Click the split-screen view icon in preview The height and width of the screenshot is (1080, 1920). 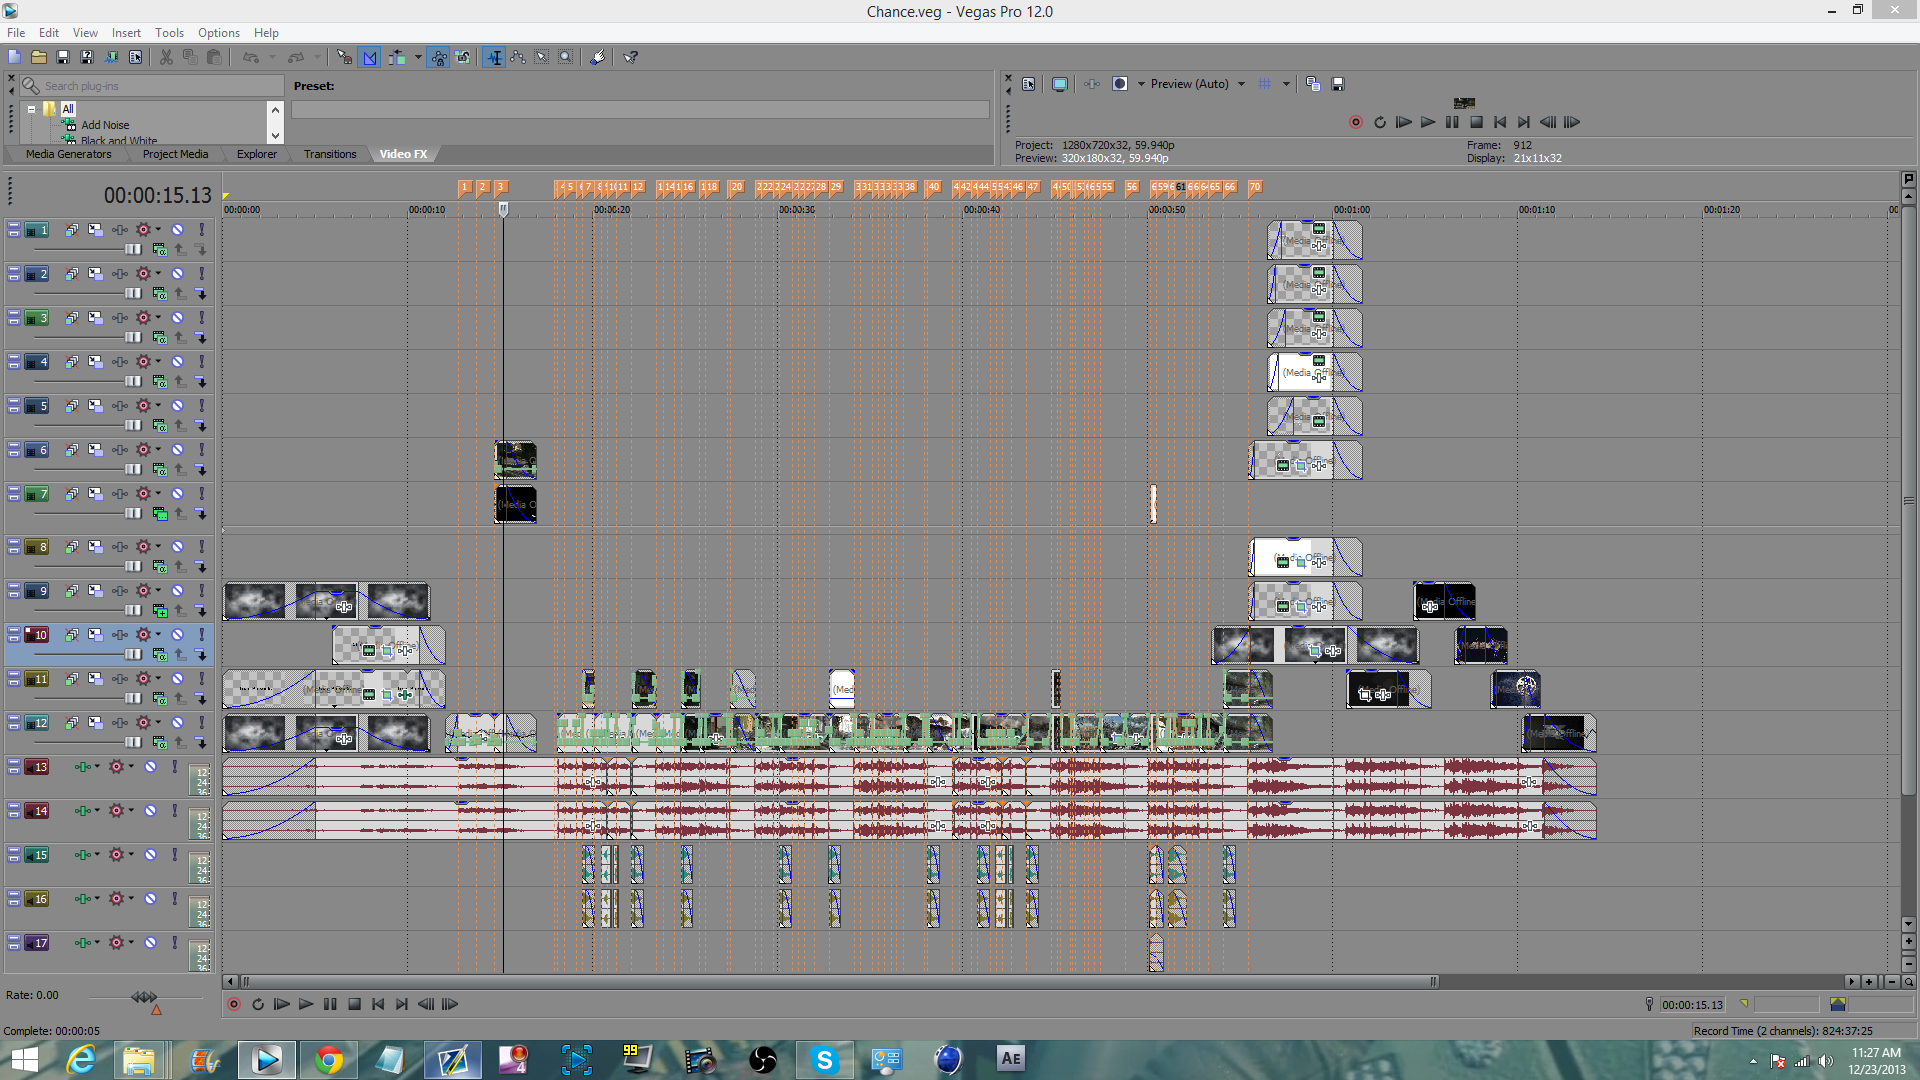pyautogui.click(x=1119, y=84)
